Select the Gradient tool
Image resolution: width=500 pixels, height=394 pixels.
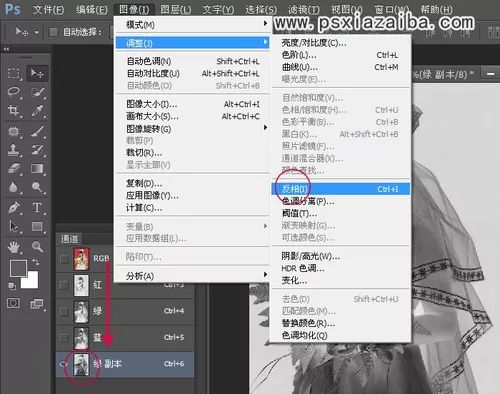pos(37,168)
